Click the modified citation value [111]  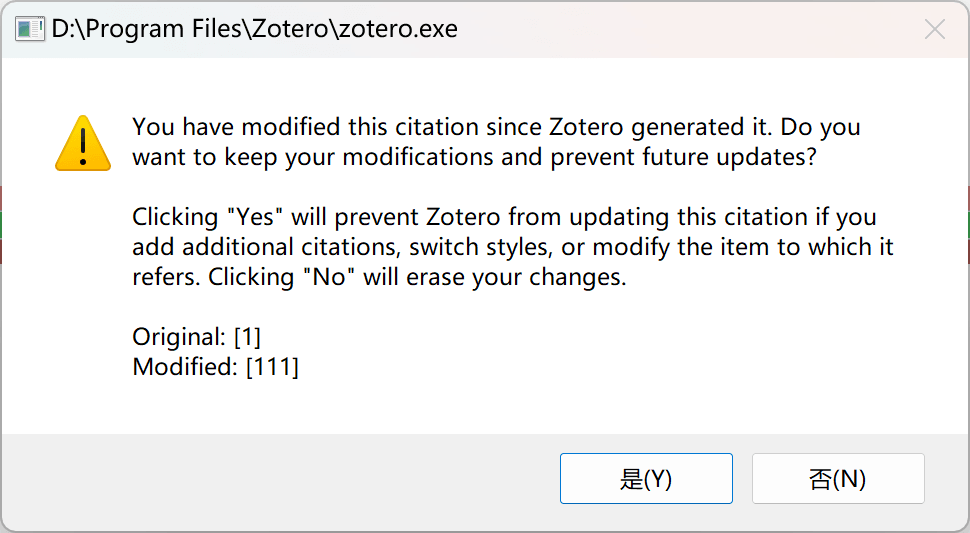(x=273, y=367)
